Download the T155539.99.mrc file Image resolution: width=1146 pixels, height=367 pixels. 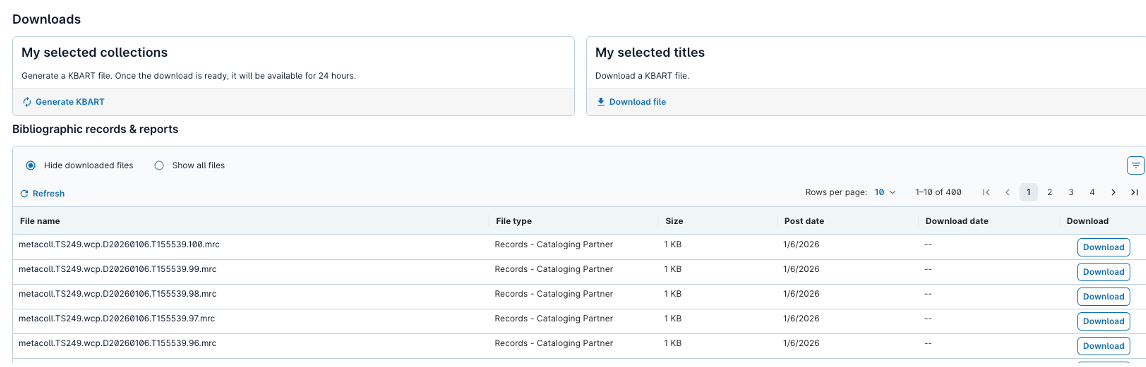[x=1104, y=272]
